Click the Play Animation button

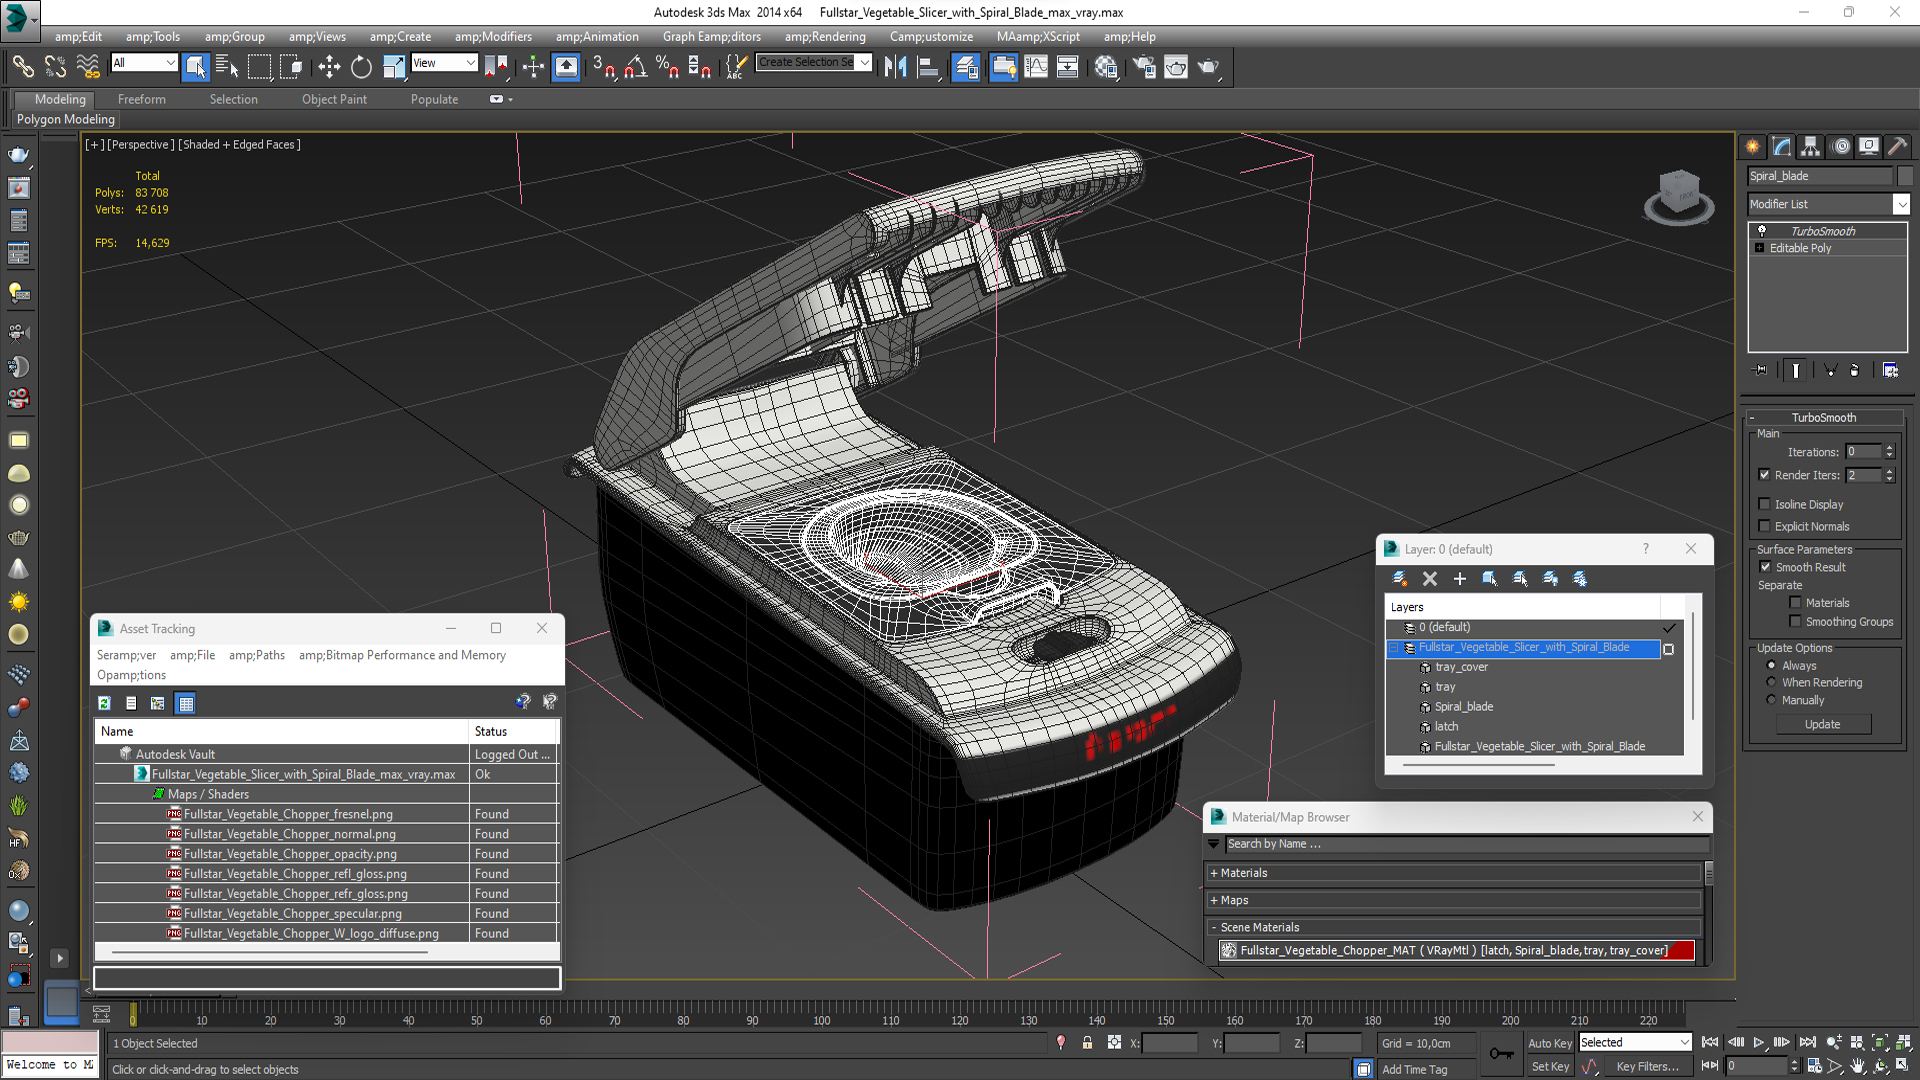click(x=1758, y=1042)
